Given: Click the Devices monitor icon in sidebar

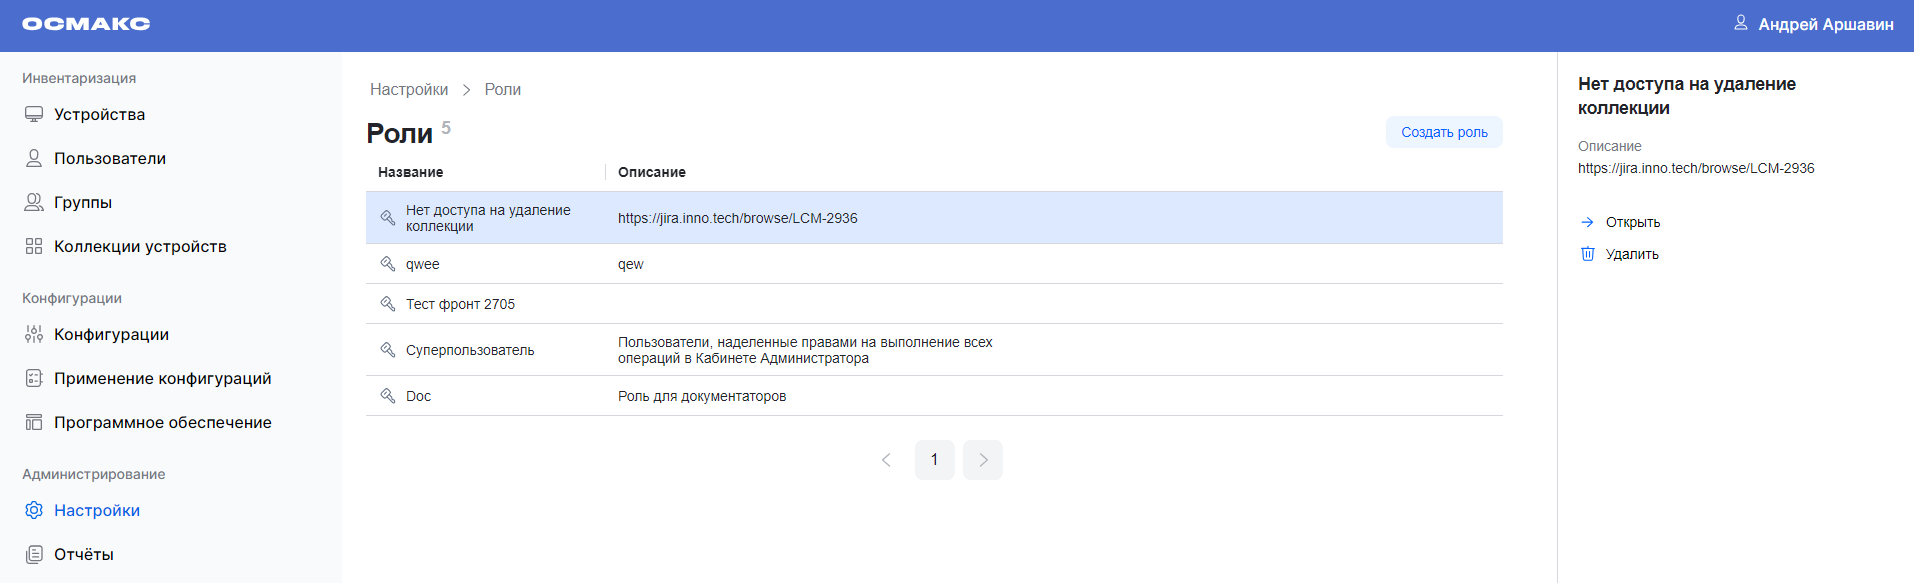Looking at the screenshot, I should [34, 114].
